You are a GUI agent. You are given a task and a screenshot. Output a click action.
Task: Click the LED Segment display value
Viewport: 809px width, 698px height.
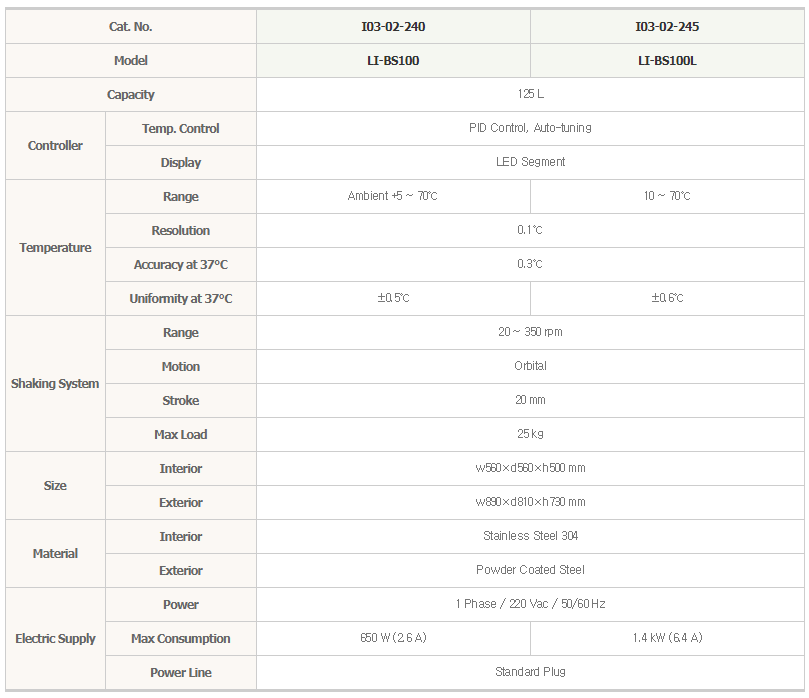point(530,162)
